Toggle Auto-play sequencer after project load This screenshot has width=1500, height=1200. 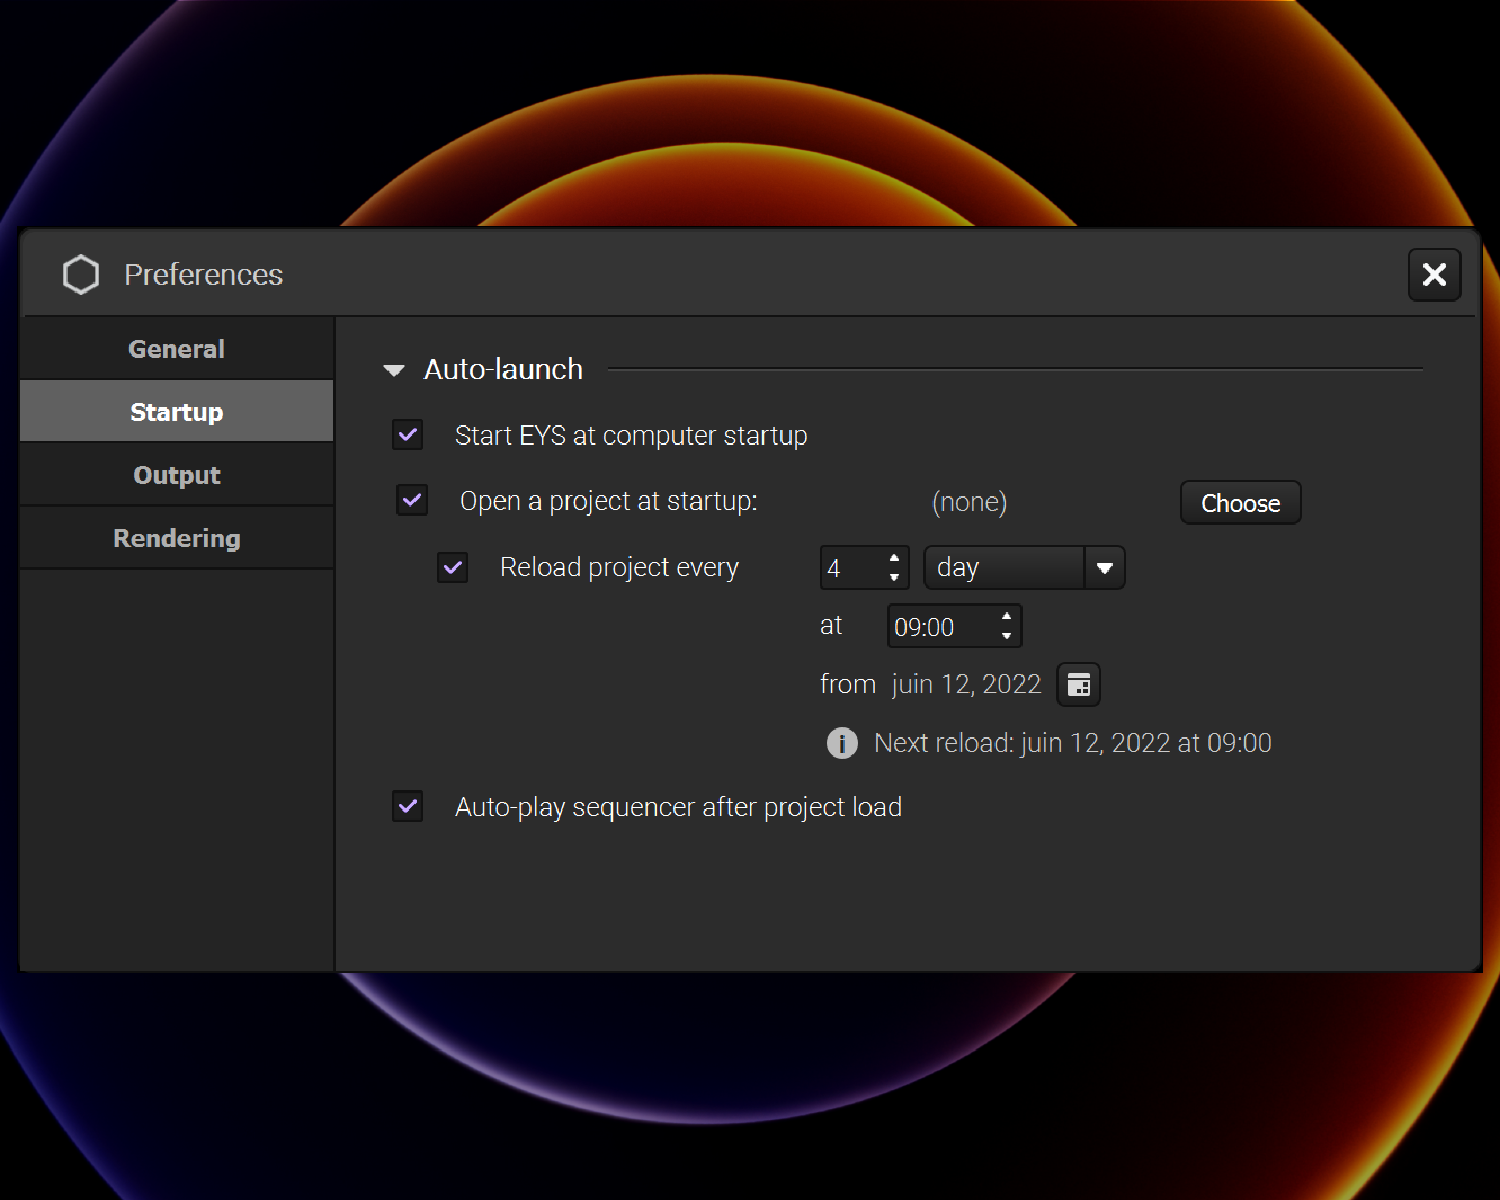[x=408, y=806]
